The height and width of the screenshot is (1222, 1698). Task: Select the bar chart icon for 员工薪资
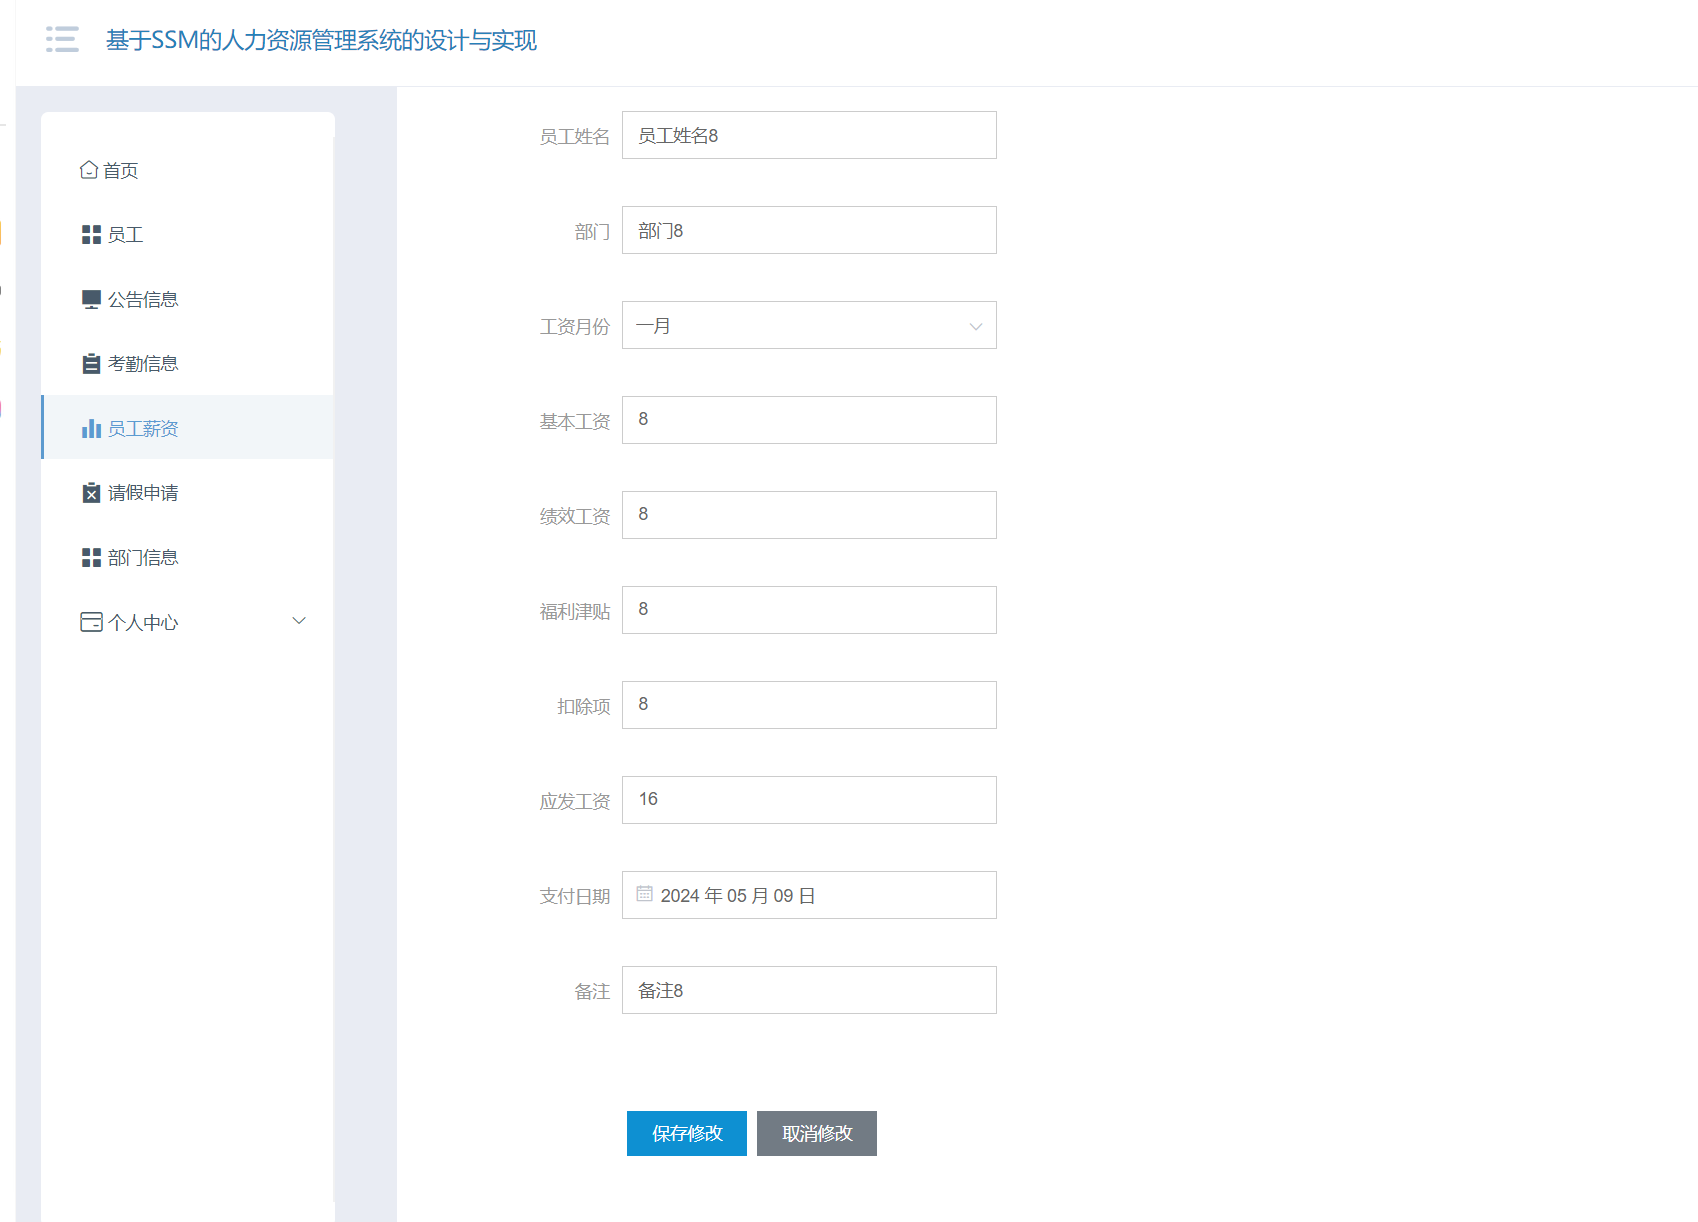[91, 428]
